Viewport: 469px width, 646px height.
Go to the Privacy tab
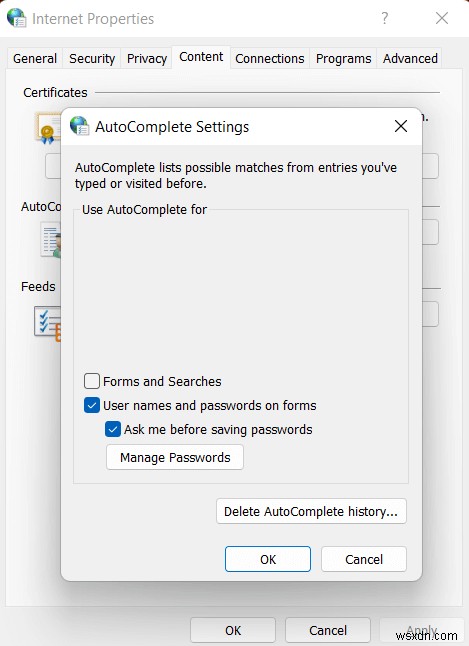click(x=147, y=59)
